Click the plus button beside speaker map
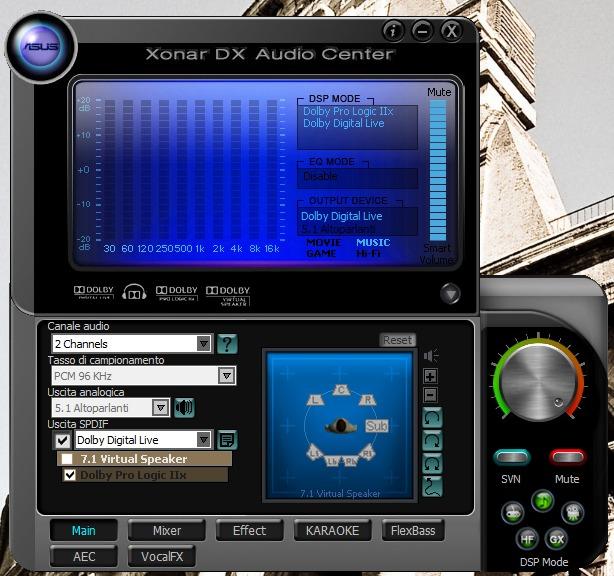Image resolution: width=614 pixels, height=576 pixels. pos(430,376)
